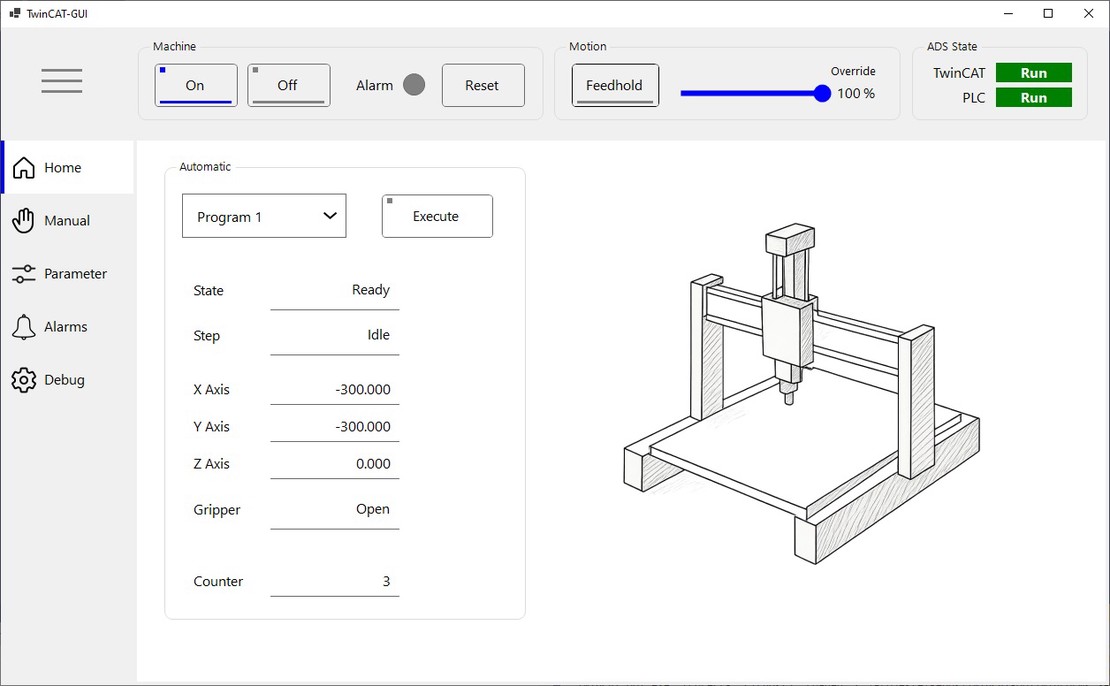The image size is (1110, 686).
Task: Click the Gripper label
Action: pyautogui.click(x=217, y=510)
